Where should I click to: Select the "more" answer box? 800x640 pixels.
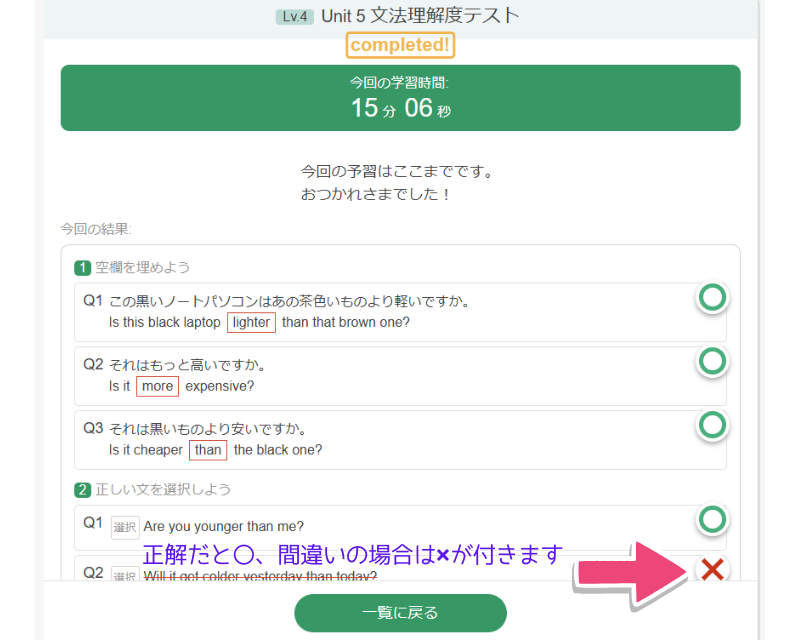click(157, 386)
